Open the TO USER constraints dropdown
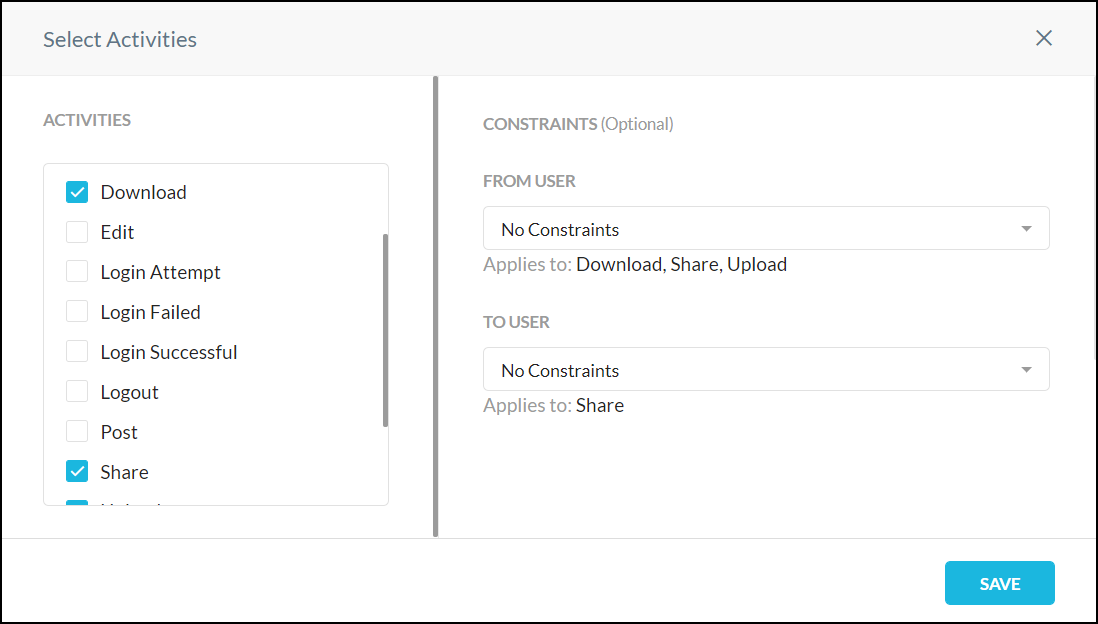 [x=766, y=369]
